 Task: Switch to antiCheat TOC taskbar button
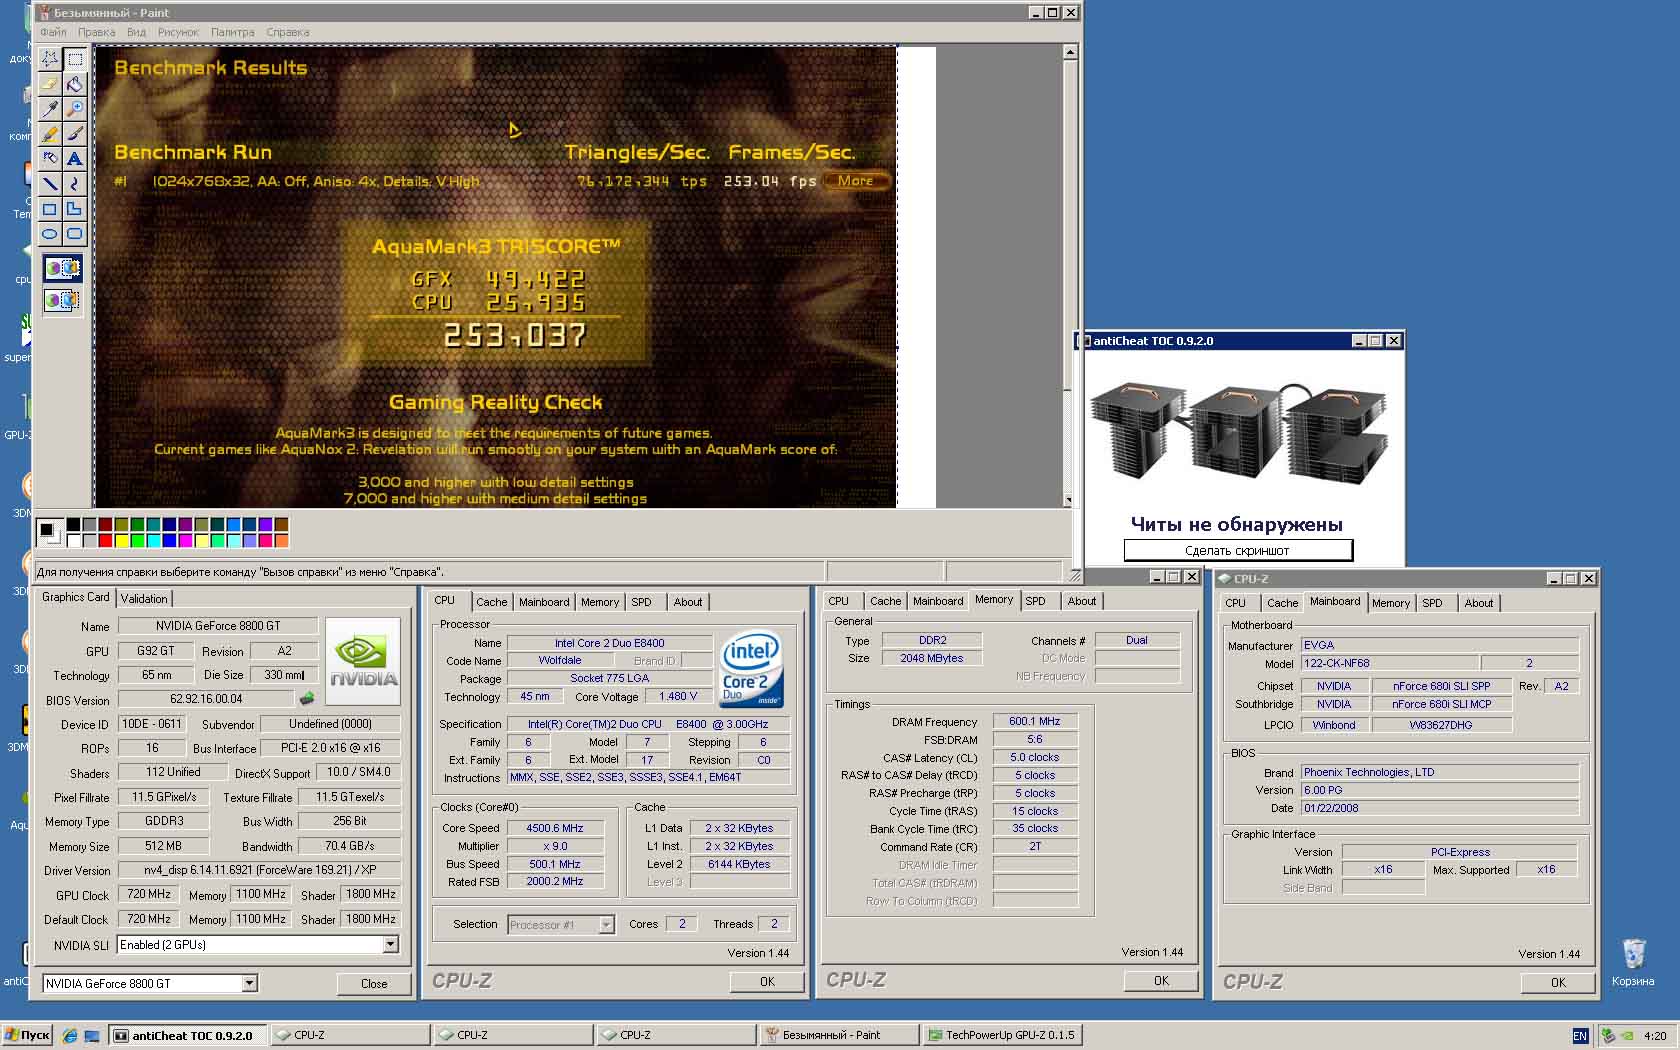tap(187, 1035)
